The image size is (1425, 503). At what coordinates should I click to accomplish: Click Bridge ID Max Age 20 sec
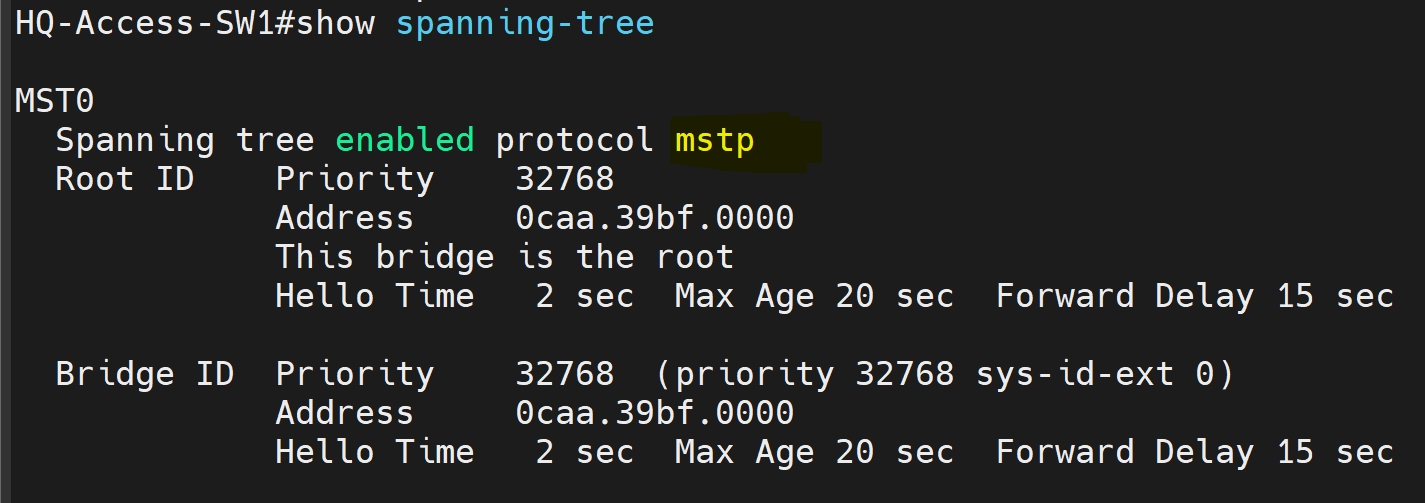pos(815,452)
